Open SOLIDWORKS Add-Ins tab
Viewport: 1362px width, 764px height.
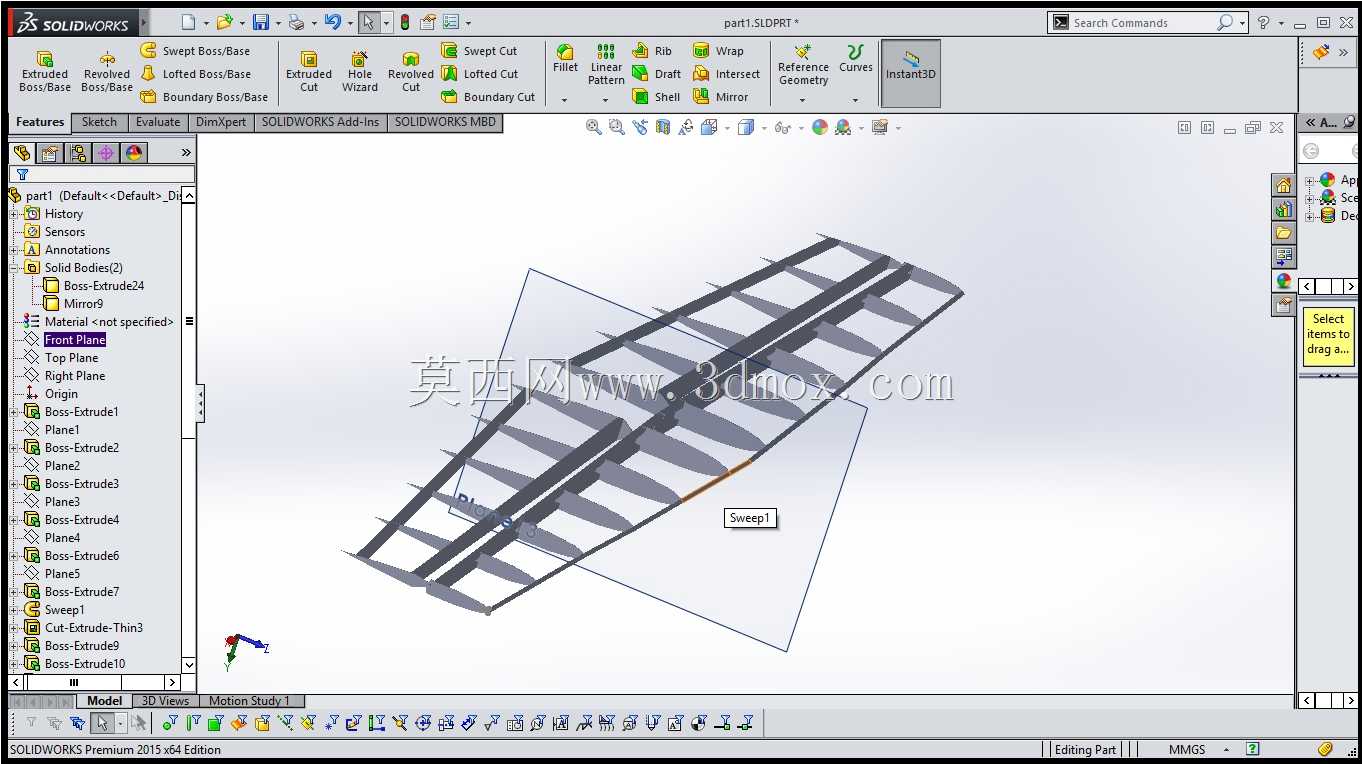pos(321,122)
